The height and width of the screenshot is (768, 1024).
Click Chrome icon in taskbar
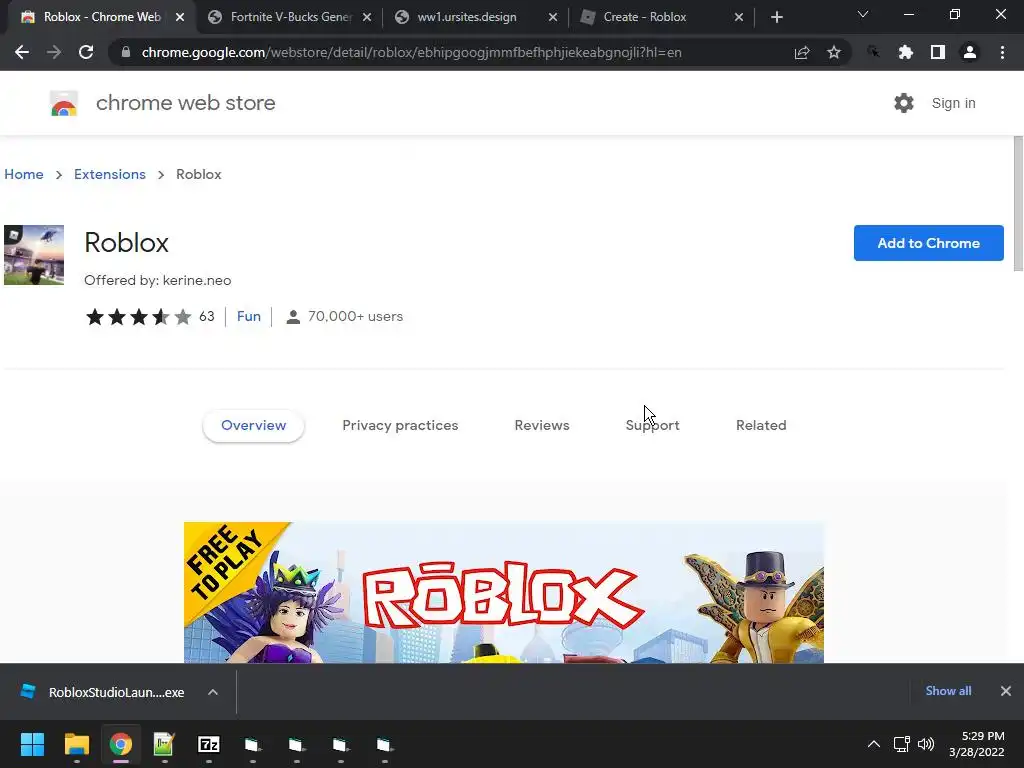point(121,744)
